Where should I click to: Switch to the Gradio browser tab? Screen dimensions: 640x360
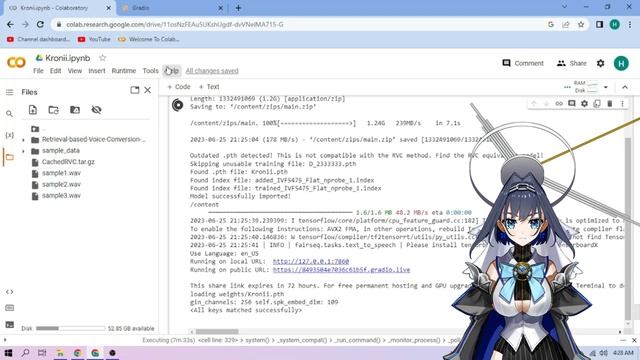coord(171,8)
